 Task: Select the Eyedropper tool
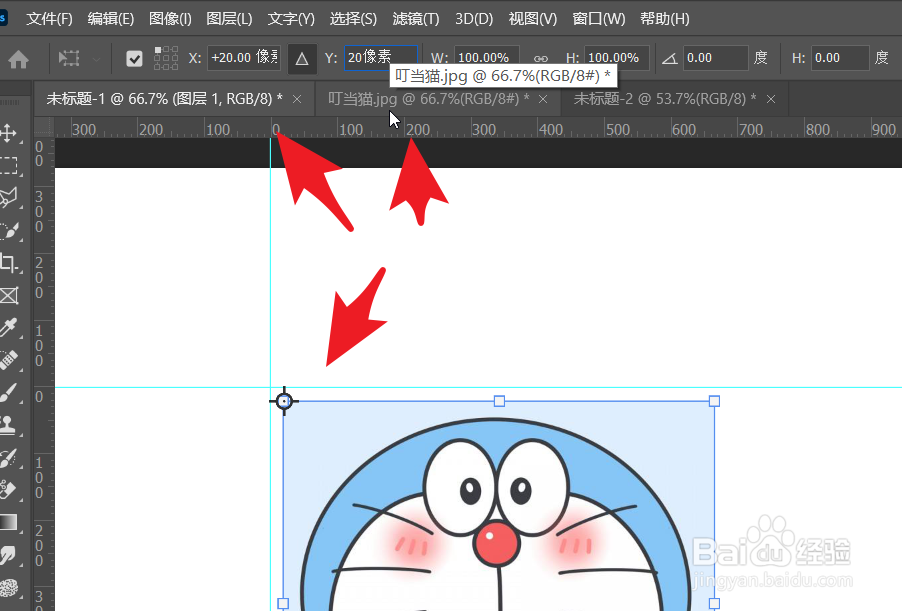(x=8, y=328)
